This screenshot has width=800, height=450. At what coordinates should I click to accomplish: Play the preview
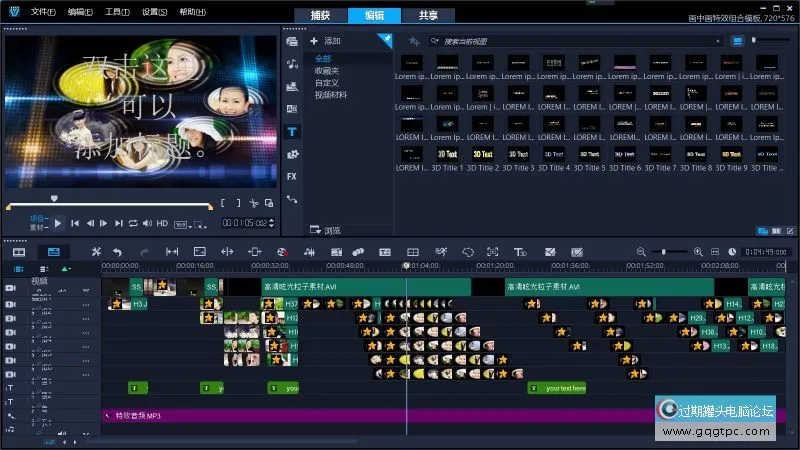(58, 223)
